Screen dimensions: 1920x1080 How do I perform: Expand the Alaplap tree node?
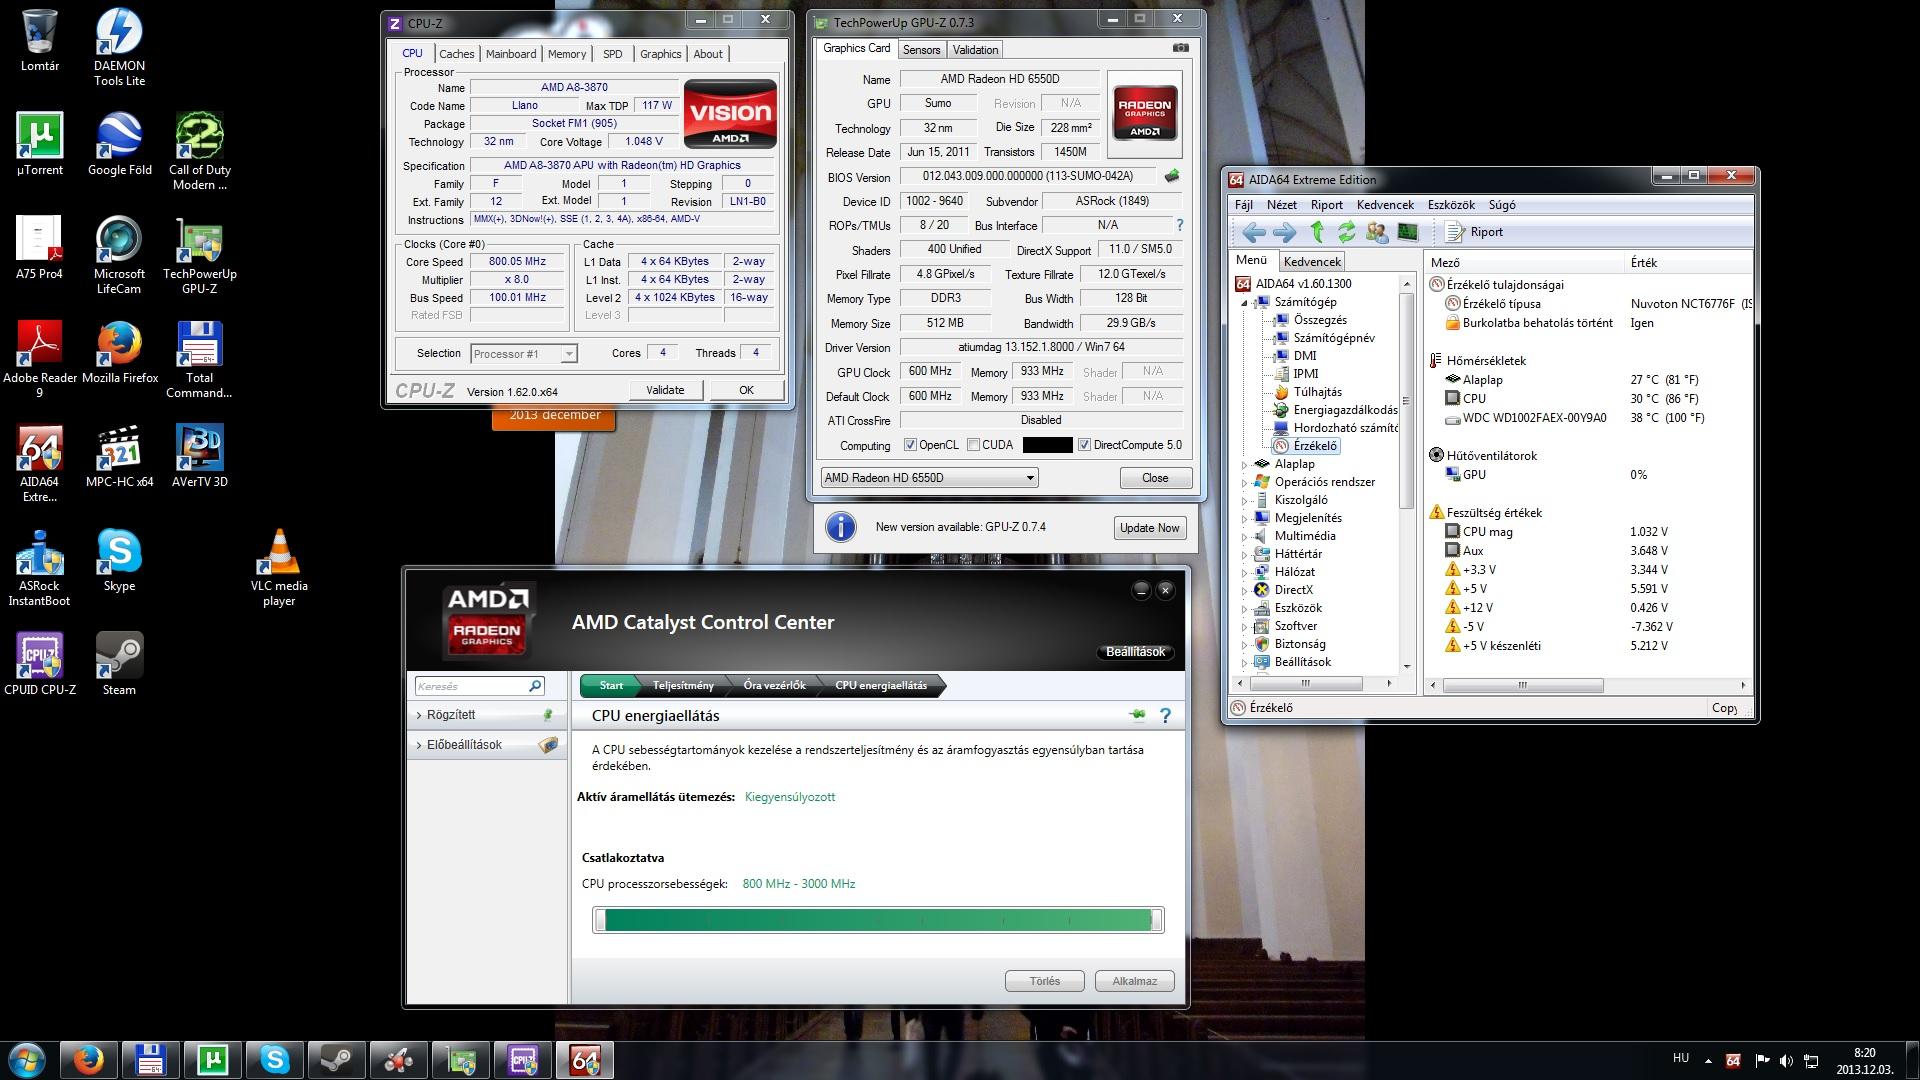tap(1245, 464)
